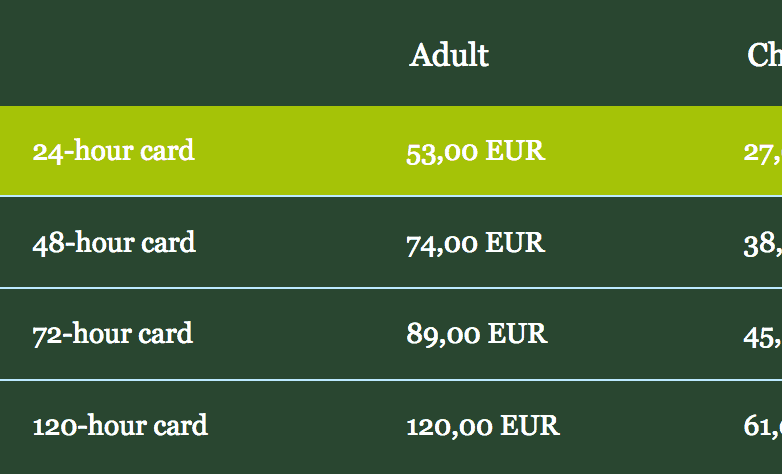Click the divider line above the 120-hour row

tap(390, 380)
